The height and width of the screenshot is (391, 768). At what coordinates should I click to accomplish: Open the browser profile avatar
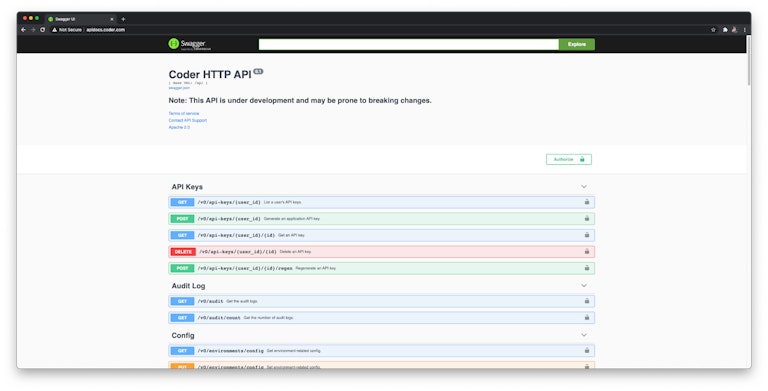(x=734, y=30)
